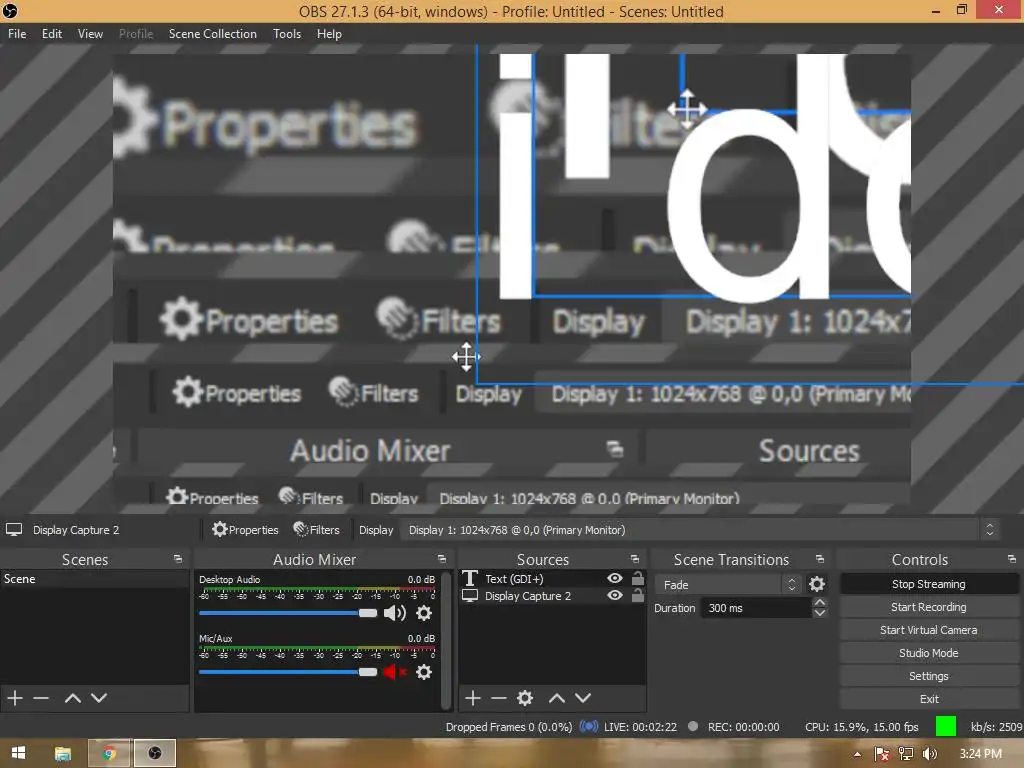Screen dimensions: 1024x768
Task: Open transition properties gear next to Fade
Action: pos(816,584)
